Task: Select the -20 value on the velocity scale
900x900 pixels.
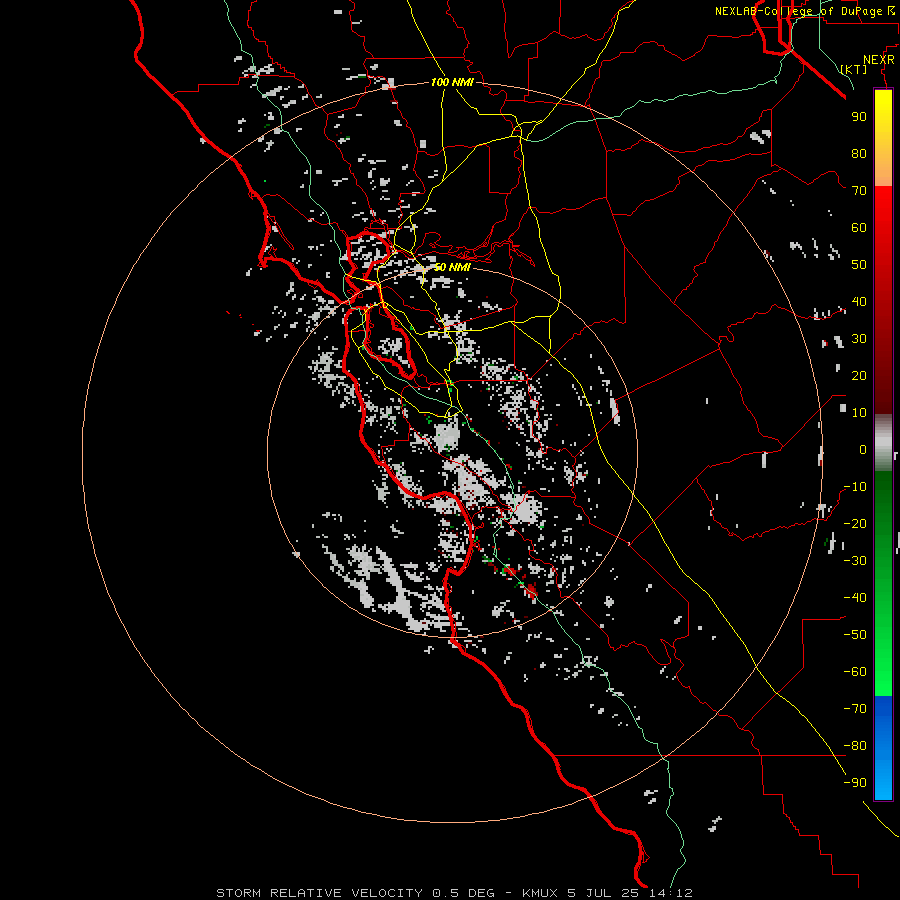Action: (855, 523)
